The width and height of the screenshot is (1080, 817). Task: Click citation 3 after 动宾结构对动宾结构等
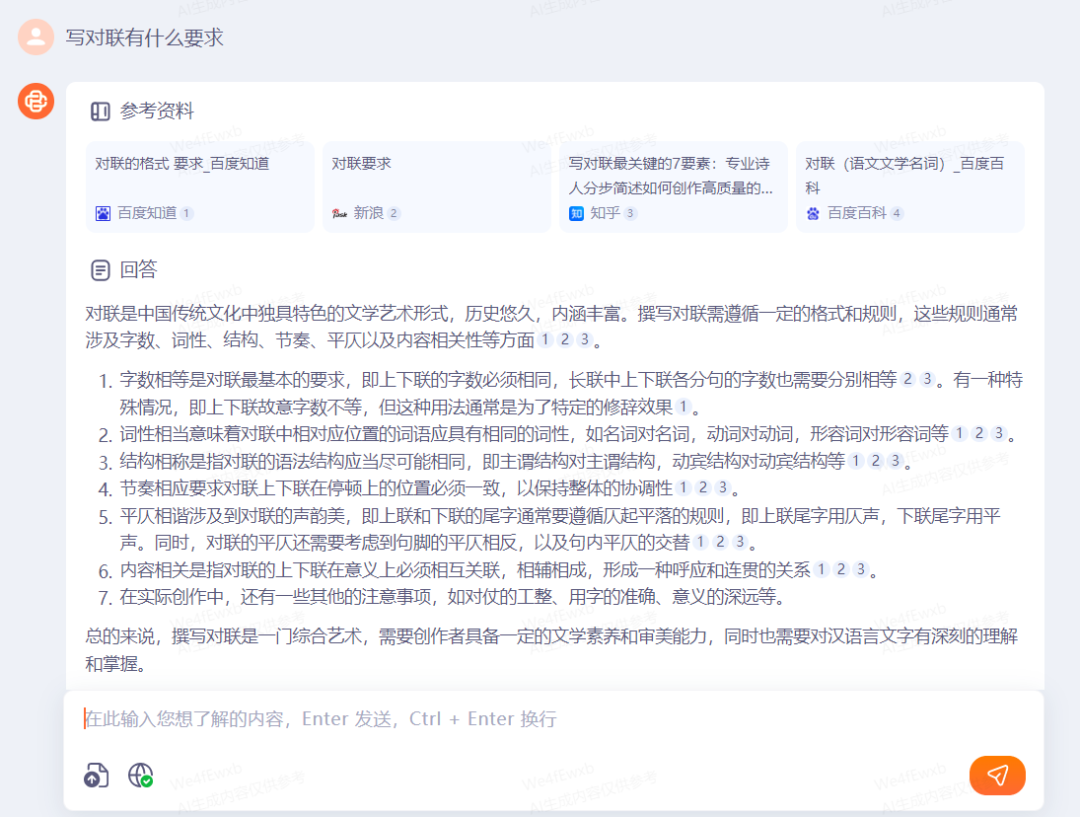[x=895, y=461]
